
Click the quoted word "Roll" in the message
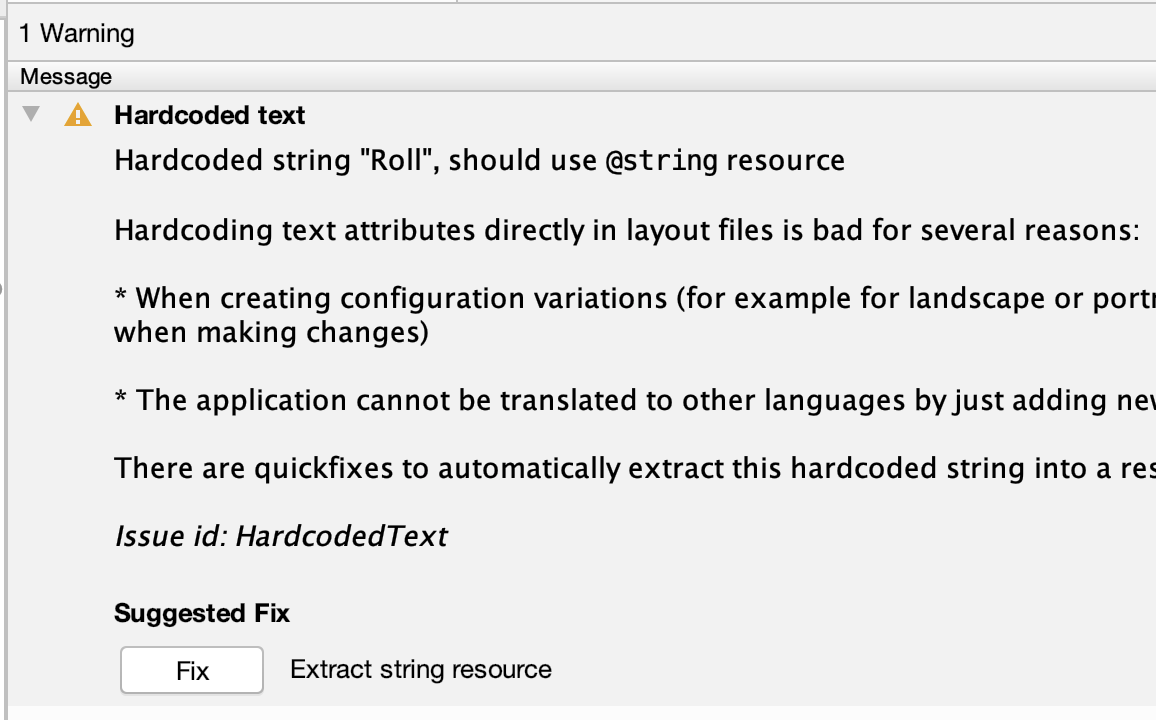point(397,161)
